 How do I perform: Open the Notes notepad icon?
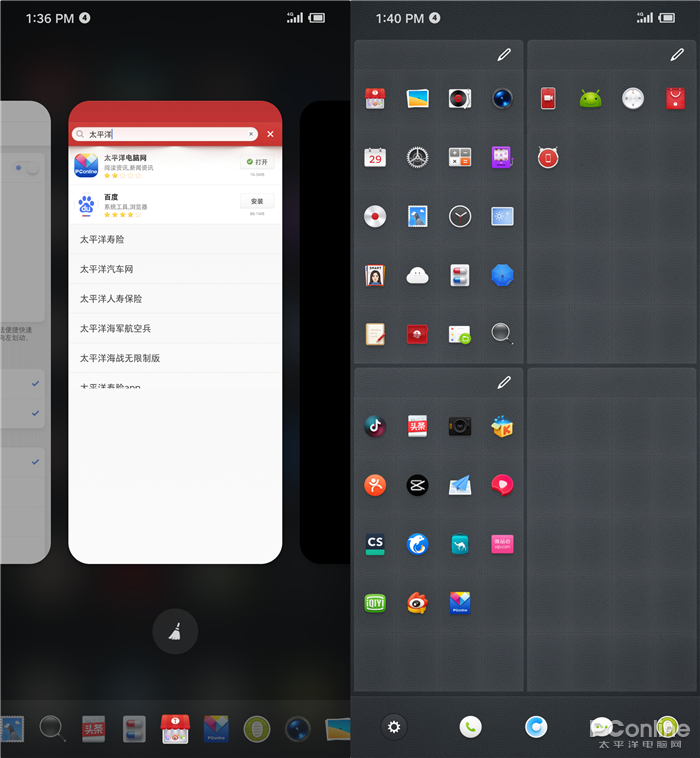click(x=375, y=334)
